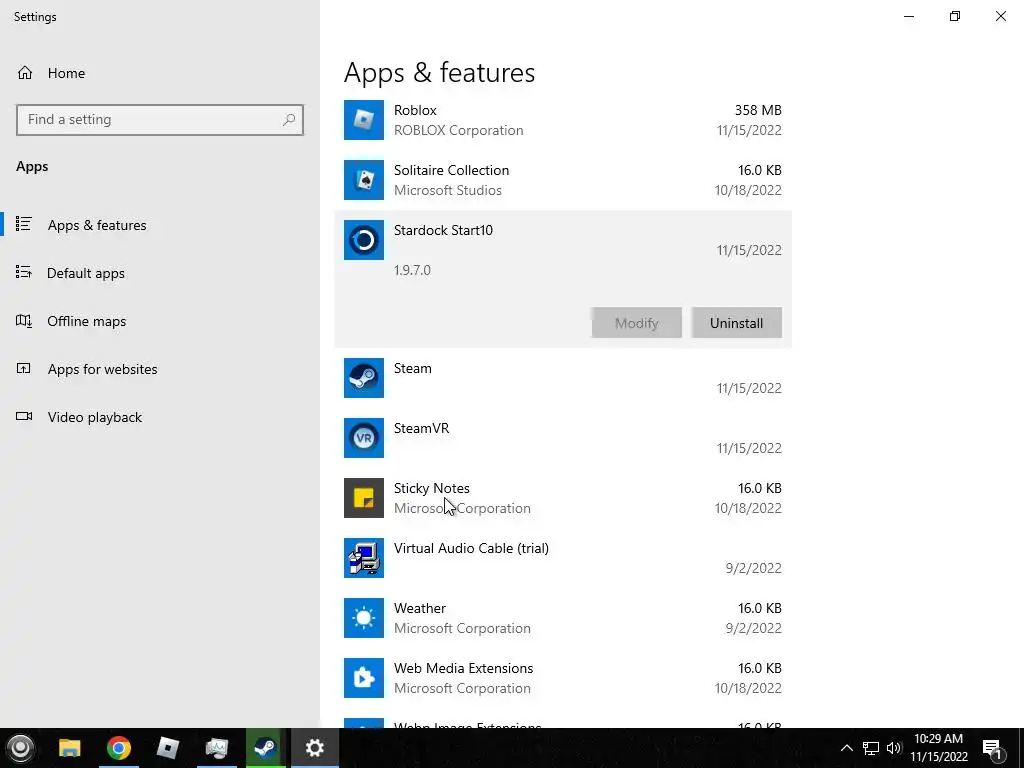
Task: Open the network icon in tray
Action: pyautogui.click(x=871, y=748)
